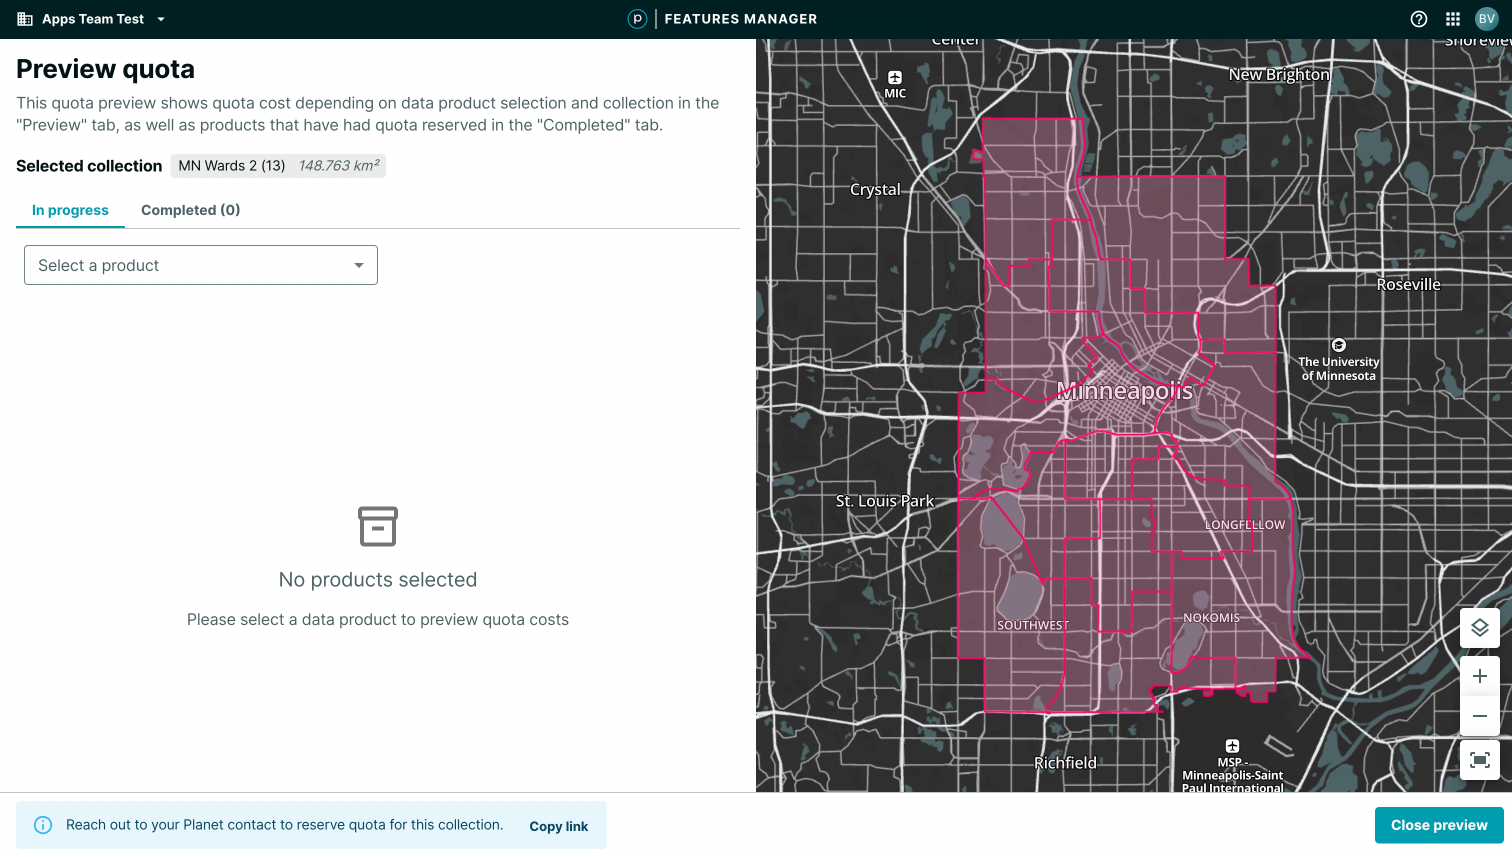Click the MIC airport marker icon
Viewport: 1512px width, 857px height.
click(x=895, y=78)
